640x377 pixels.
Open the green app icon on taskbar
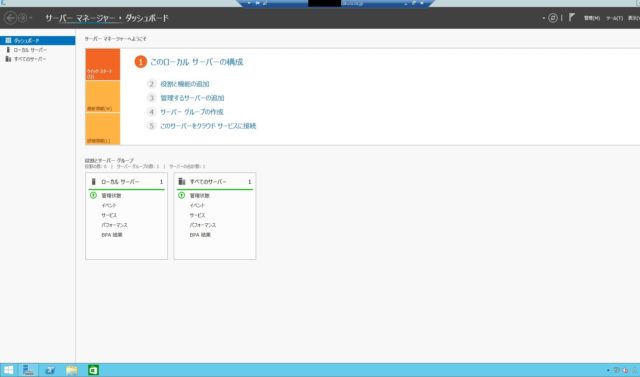[93, 370]
